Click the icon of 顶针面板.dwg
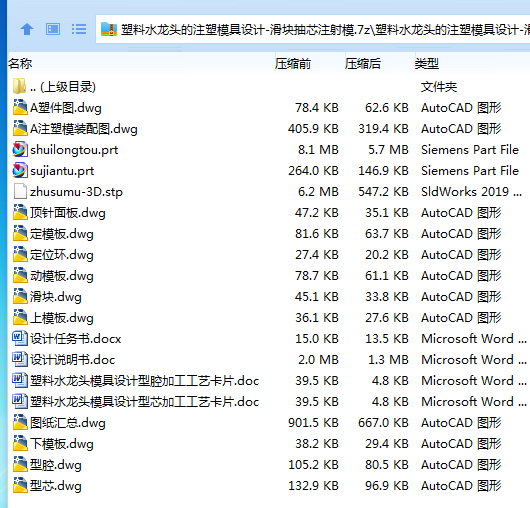Image resolution: width=530 pixels, height=508 pixels. point(20,212)
